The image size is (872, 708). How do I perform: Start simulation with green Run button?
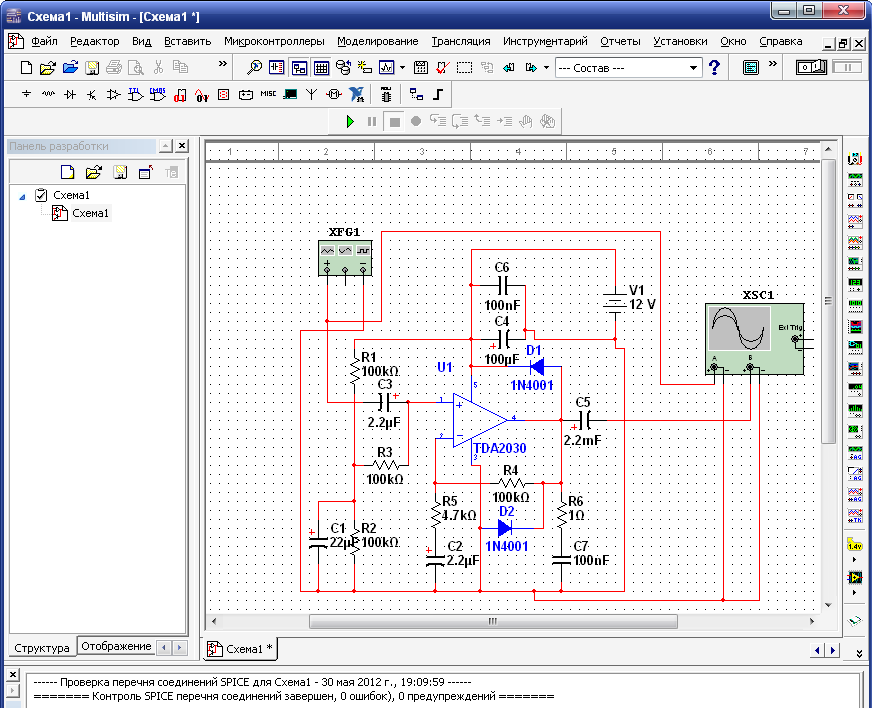[350, 121]
